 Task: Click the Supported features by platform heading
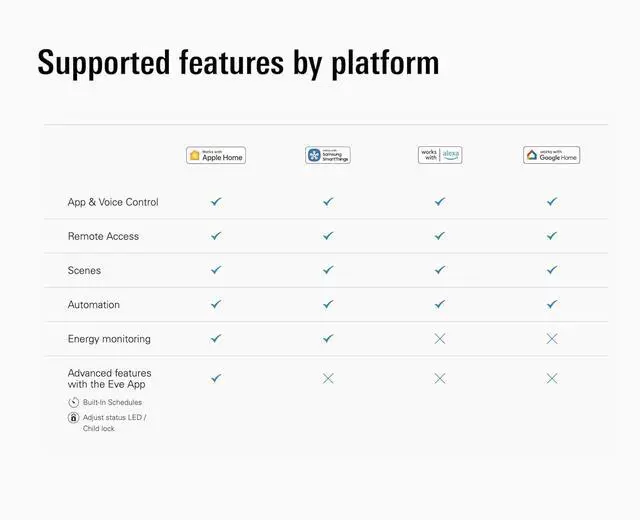[x=238, y=63]
